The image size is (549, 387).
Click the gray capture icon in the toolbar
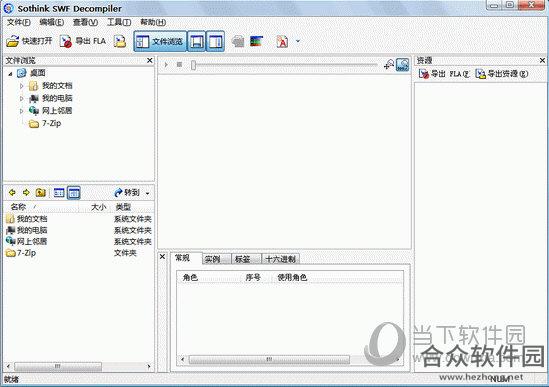click(x=238, y=41)
